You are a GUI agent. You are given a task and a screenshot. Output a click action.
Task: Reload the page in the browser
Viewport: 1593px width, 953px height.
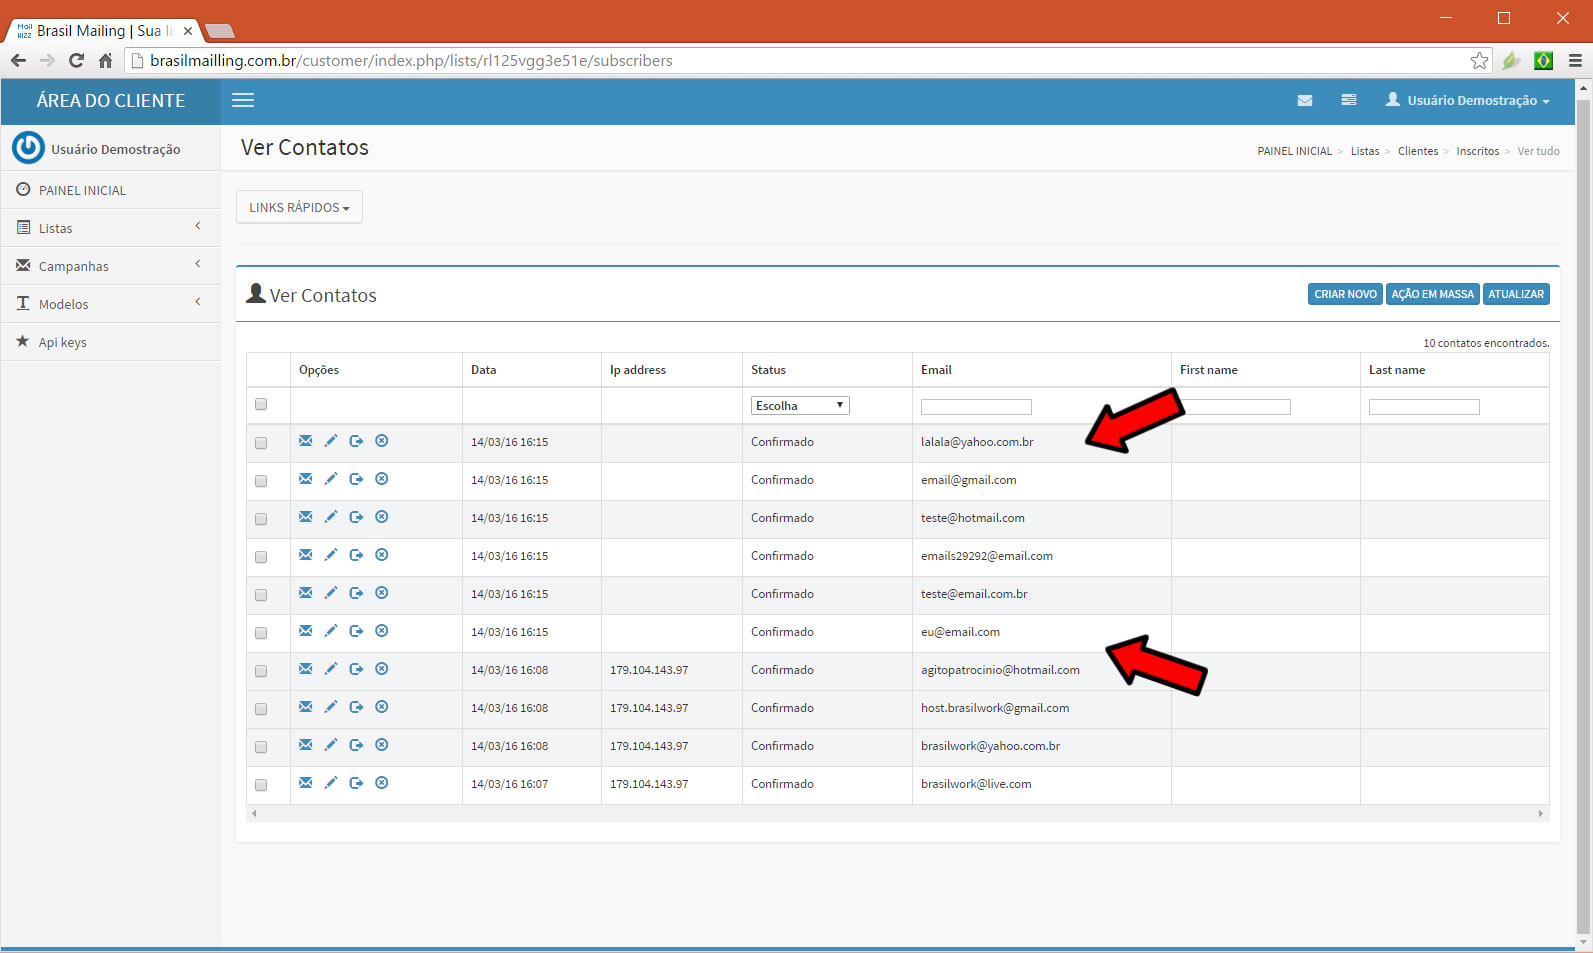76,61
